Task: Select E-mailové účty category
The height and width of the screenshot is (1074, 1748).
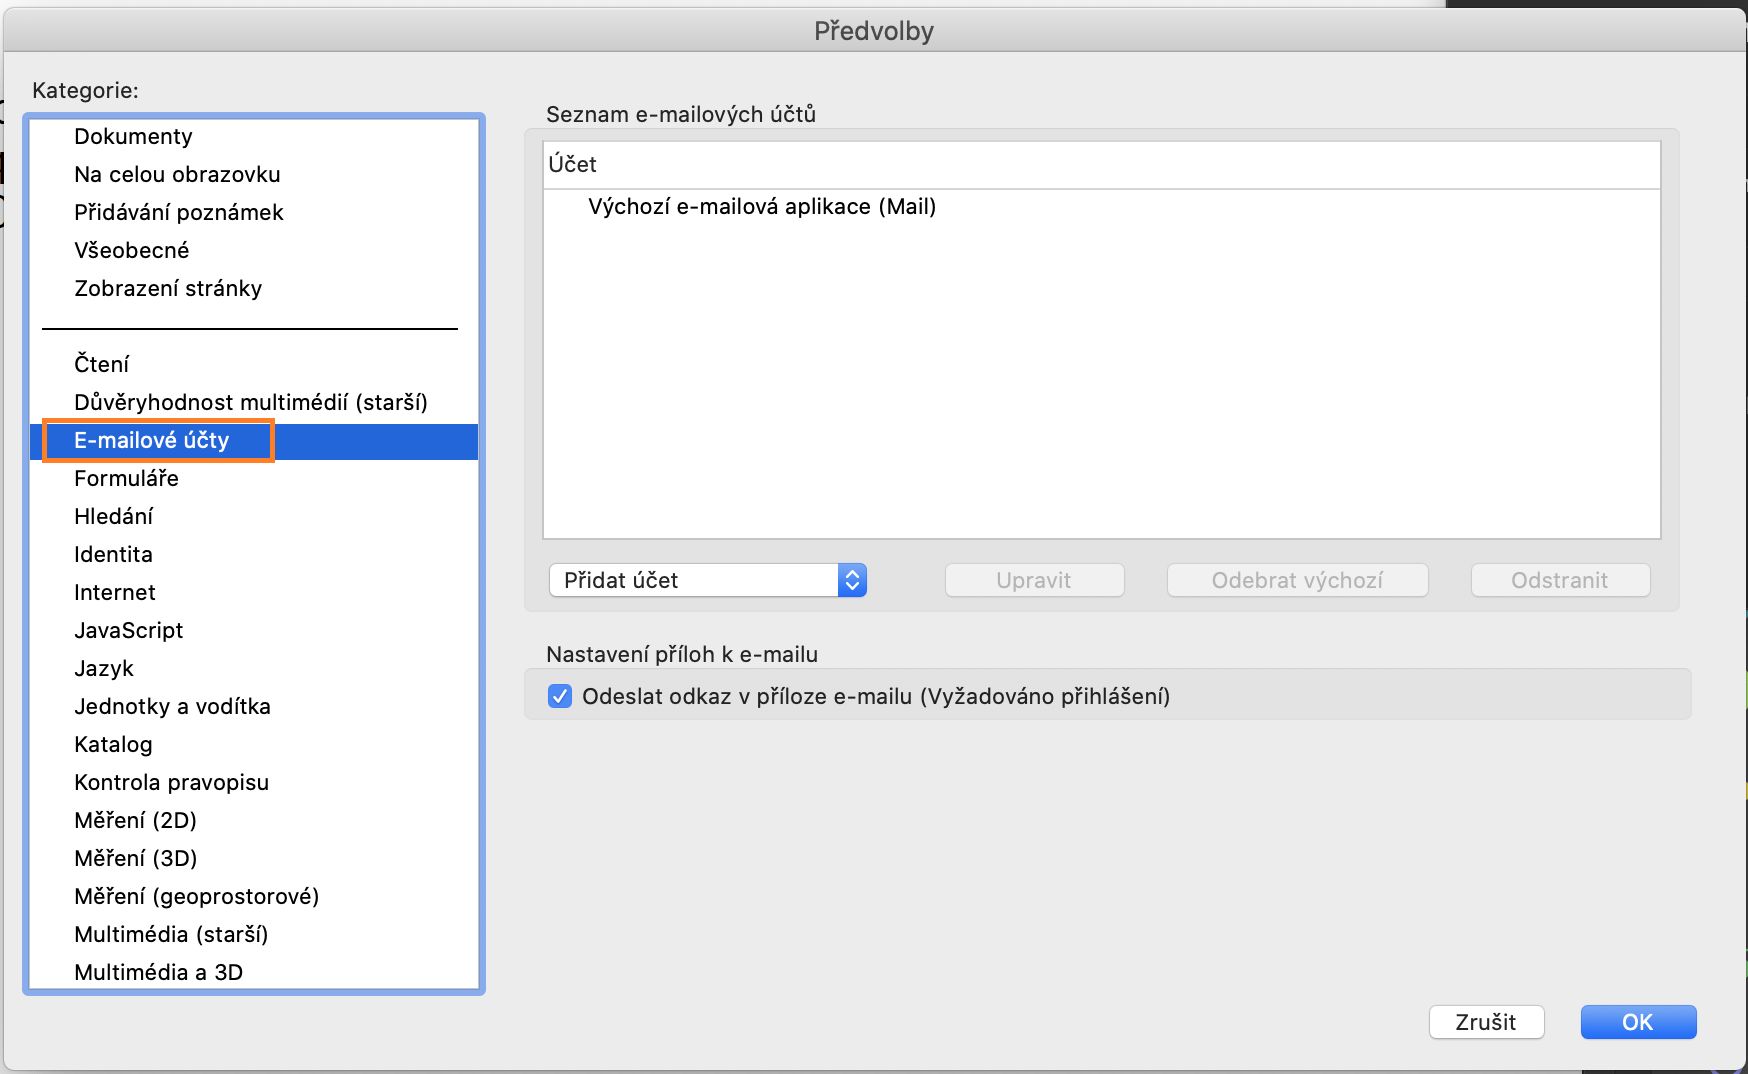Action: pos(254,441)
